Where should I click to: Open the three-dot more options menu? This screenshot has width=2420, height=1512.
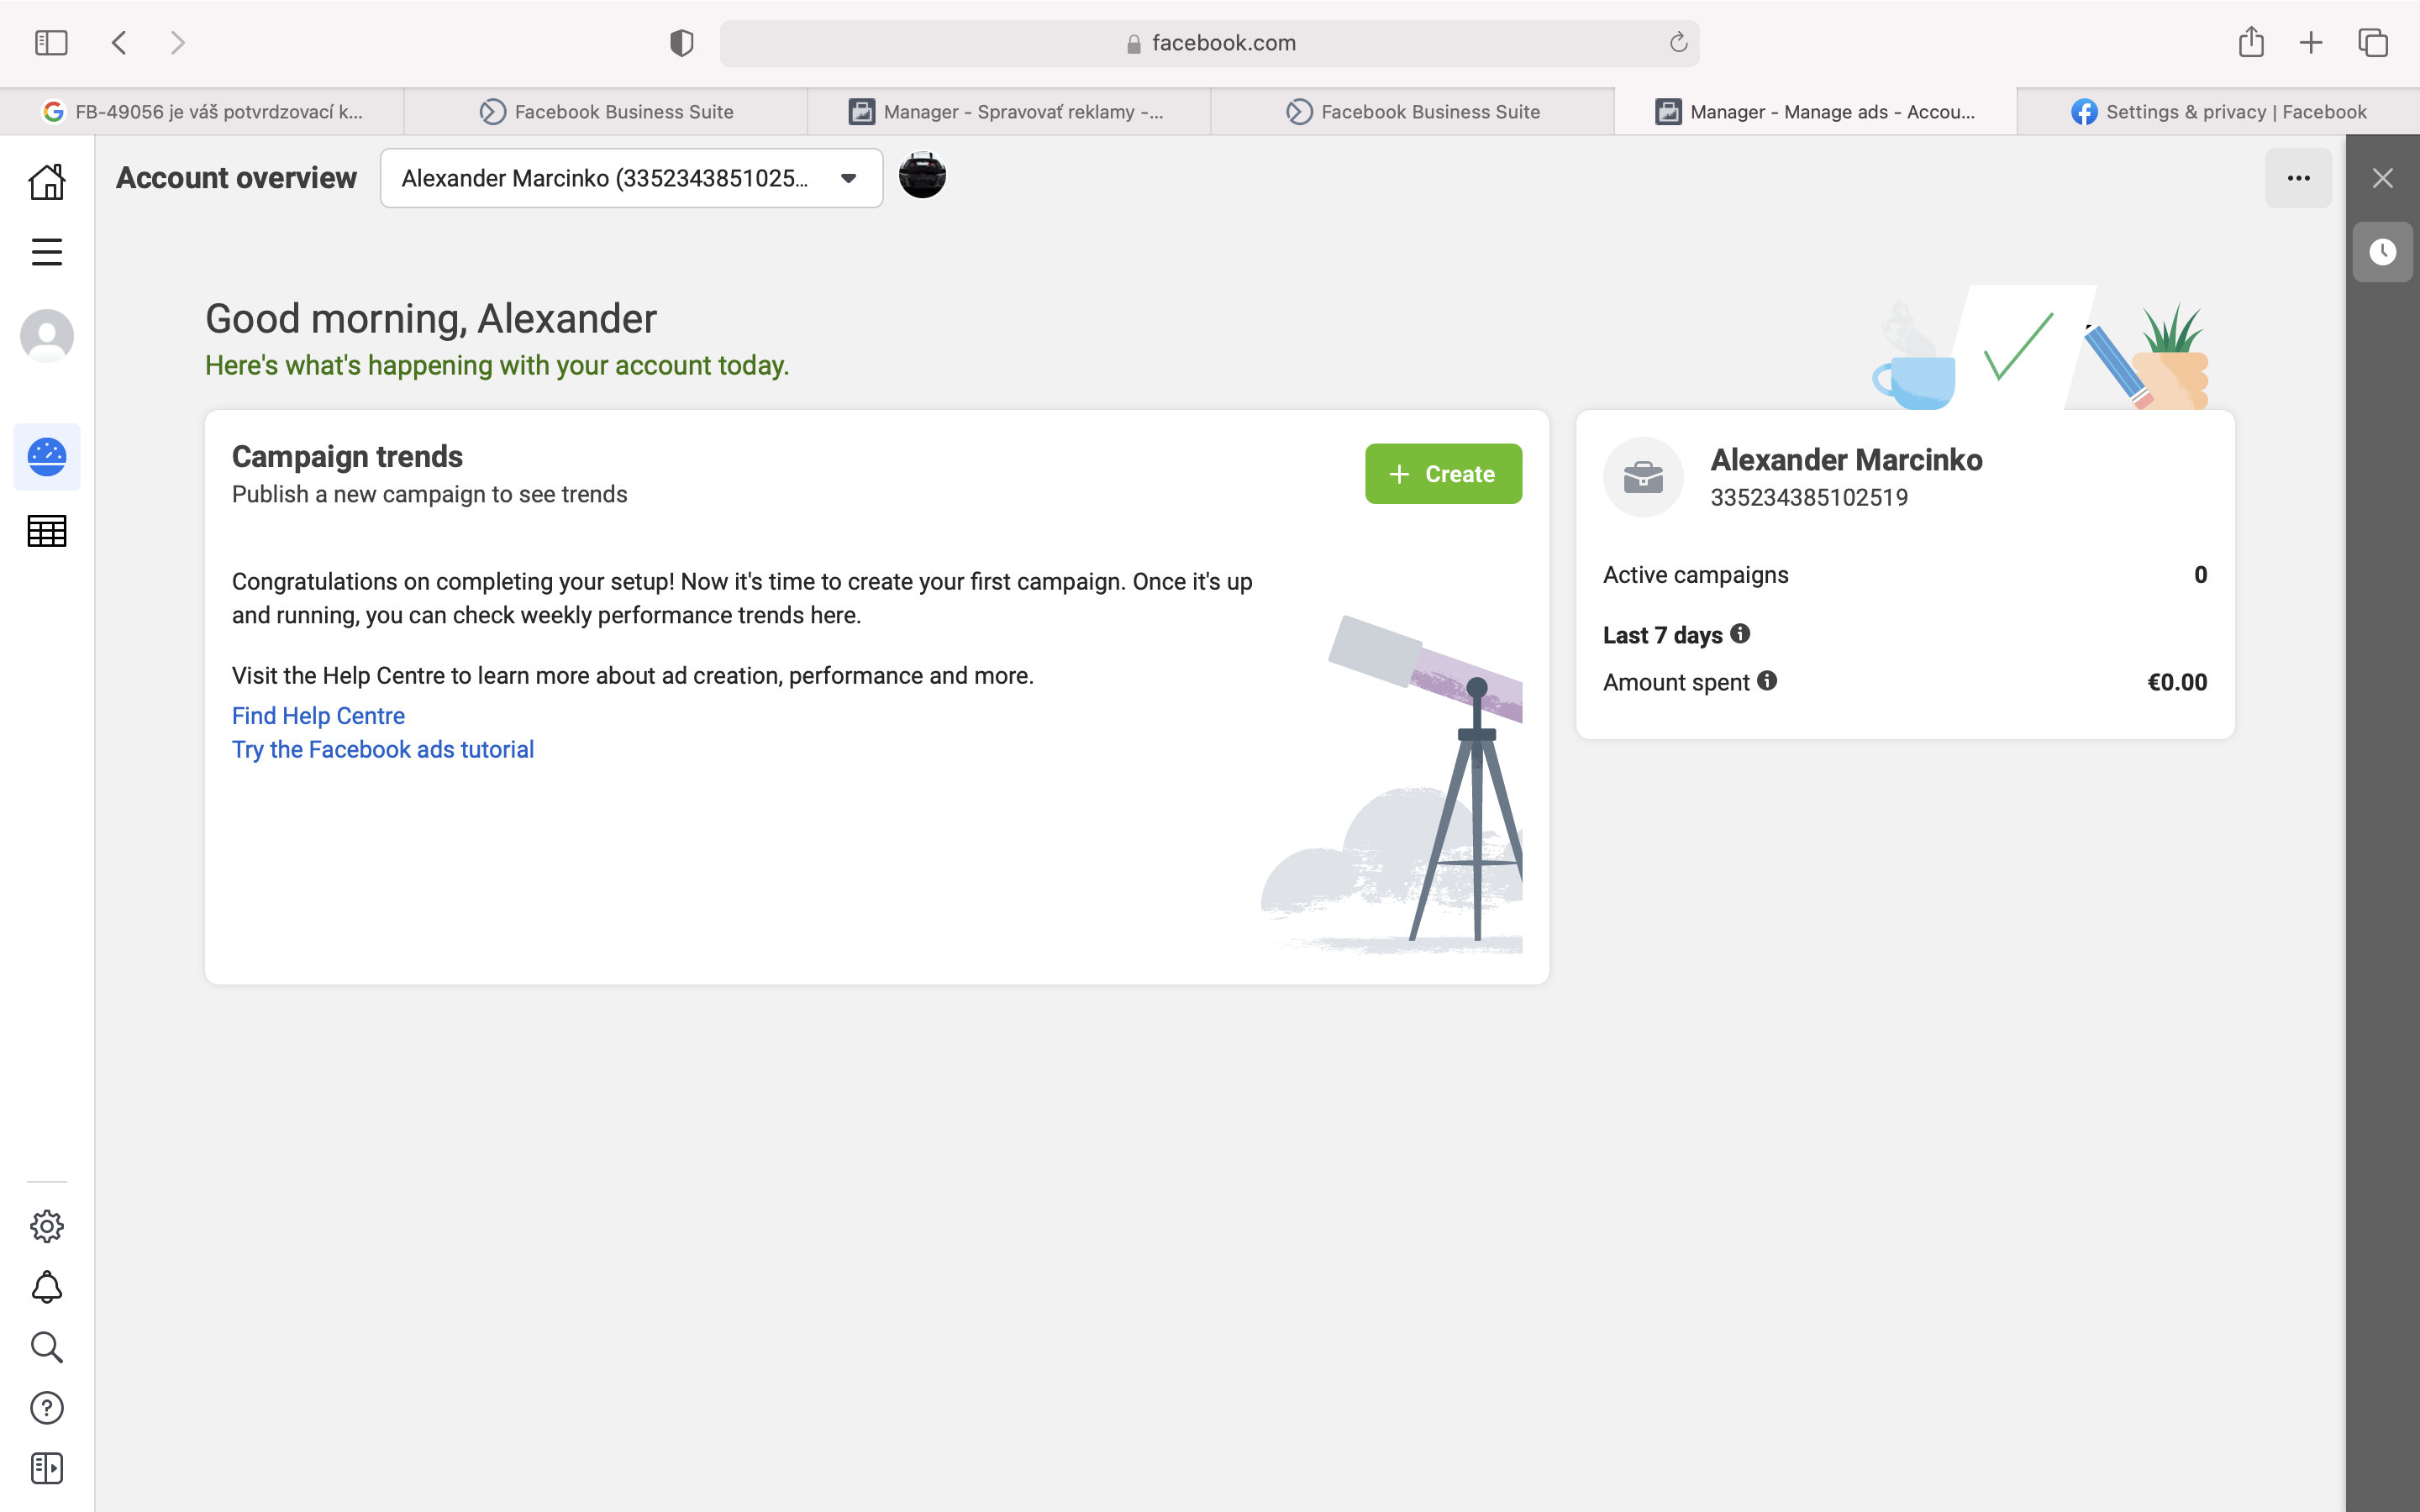point(2298,178)
